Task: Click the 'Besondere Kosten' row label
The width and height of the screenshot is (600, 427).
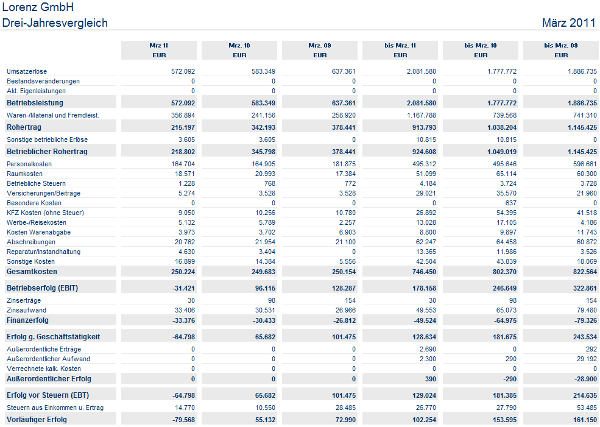Action: [x=34, y=203]
